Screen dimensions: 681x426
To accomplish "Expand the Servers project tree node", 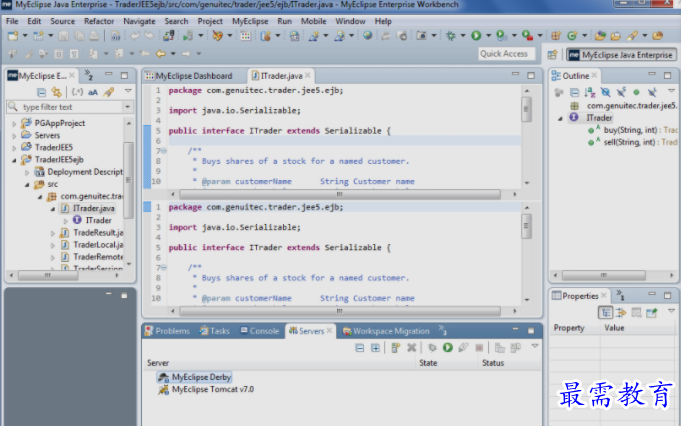I will pyautogui.click(x=14, y=136).
